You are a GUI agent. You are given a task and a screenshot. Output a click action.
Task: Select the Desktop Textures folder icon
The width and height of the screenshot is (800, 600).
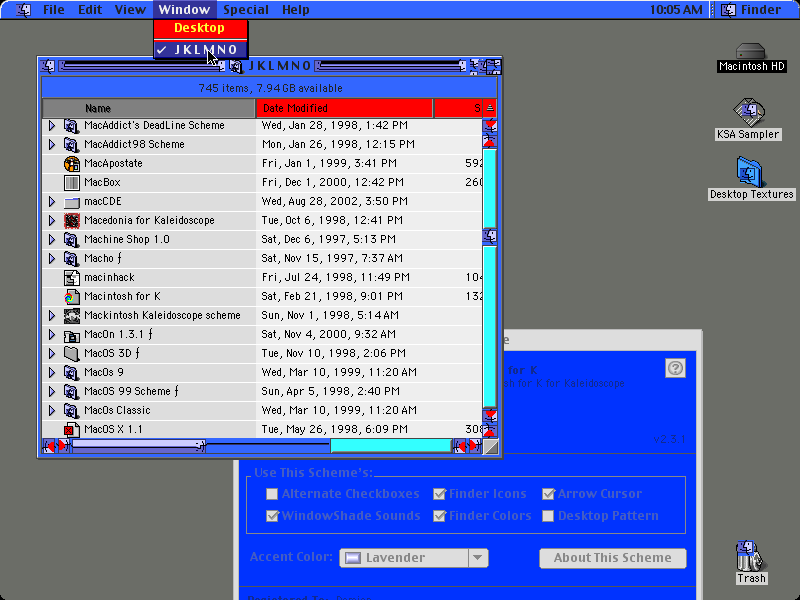tap(749, 172)
